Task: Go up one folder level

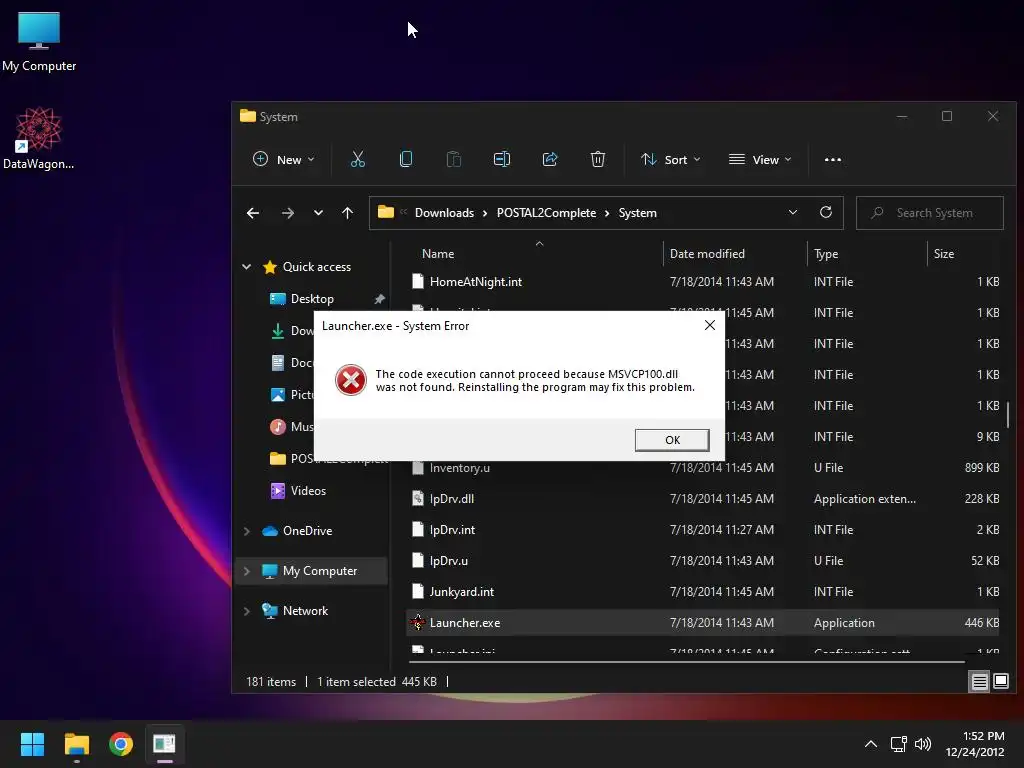Action: coord(347,213)
